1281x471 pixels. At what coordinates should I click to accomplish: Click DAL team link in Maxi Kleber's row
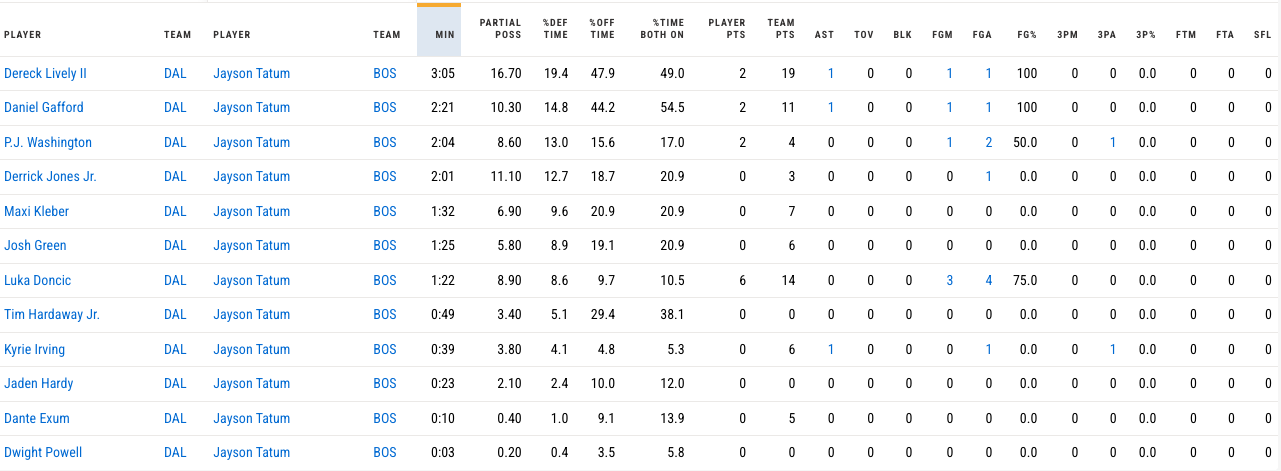(175, 211)
